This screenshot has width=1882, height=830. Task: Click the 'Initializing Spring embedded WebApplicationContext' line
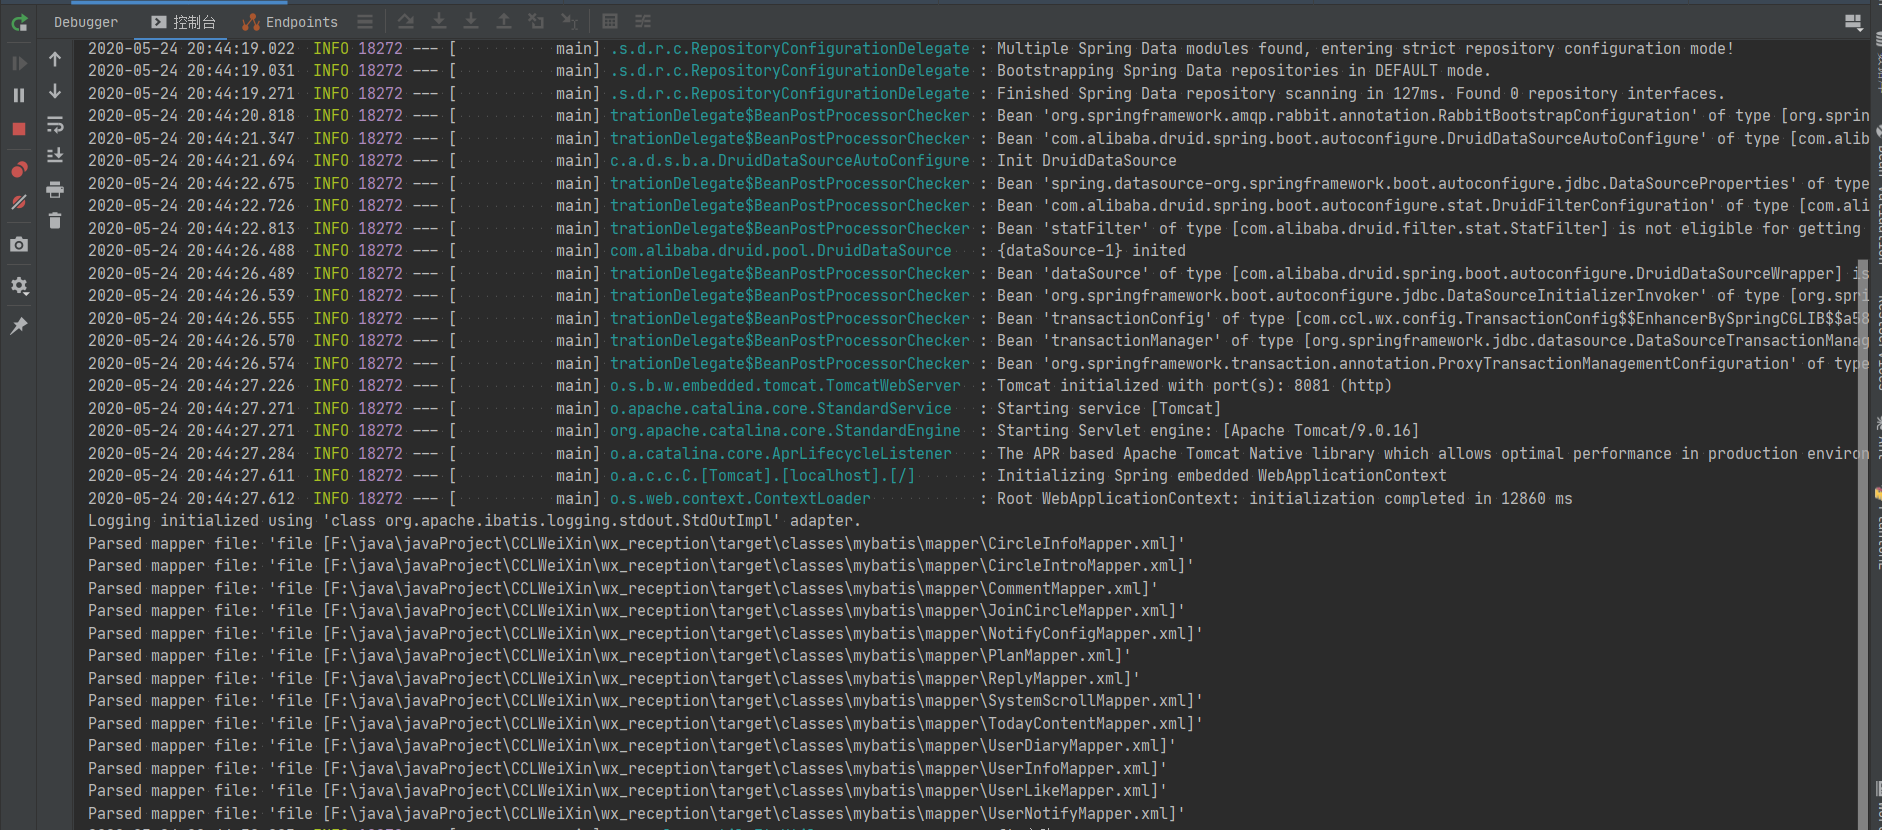point(1222,476)
